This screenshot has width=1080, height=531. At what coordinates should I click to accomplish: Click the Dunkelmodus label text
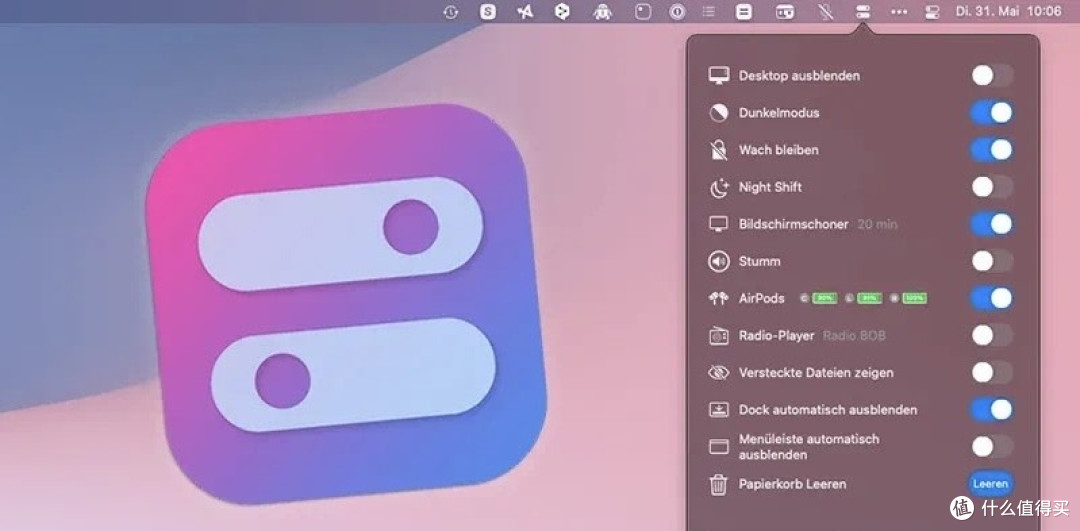pos(779,112)
